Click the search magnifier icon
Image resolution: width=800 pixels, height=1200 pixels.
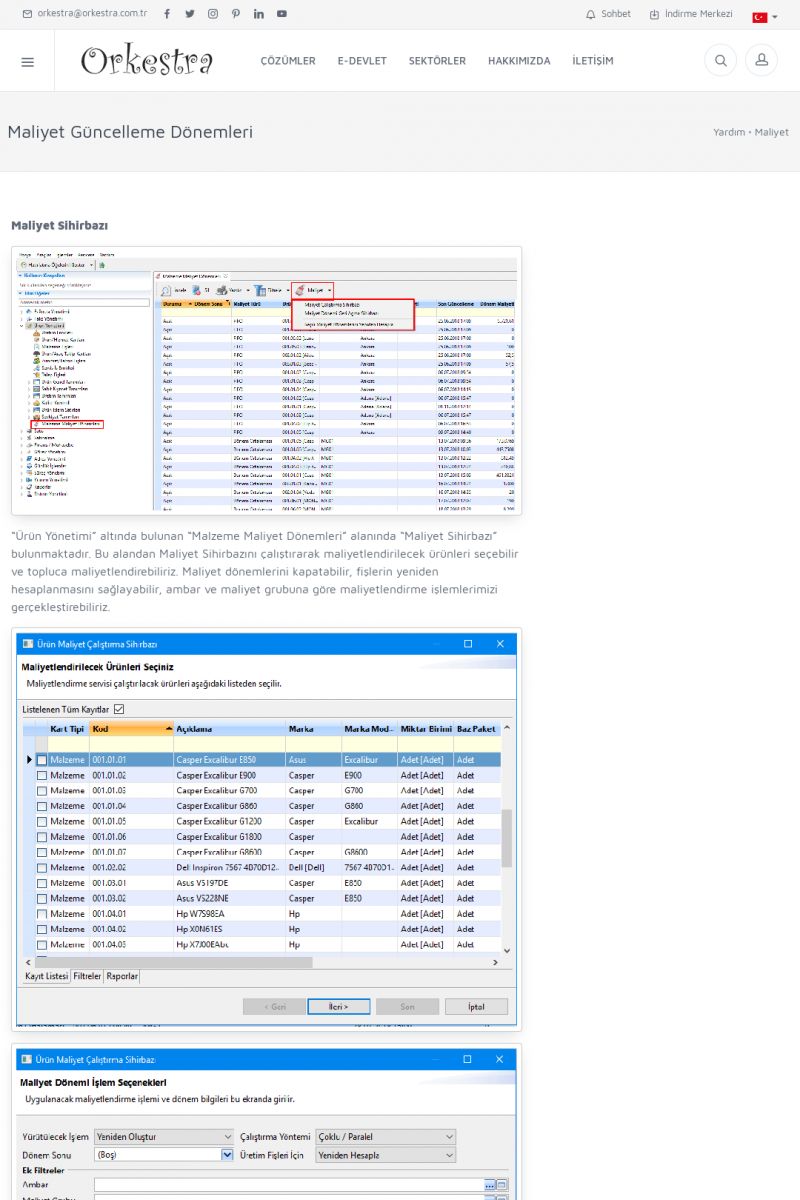(x=720, y=61)
